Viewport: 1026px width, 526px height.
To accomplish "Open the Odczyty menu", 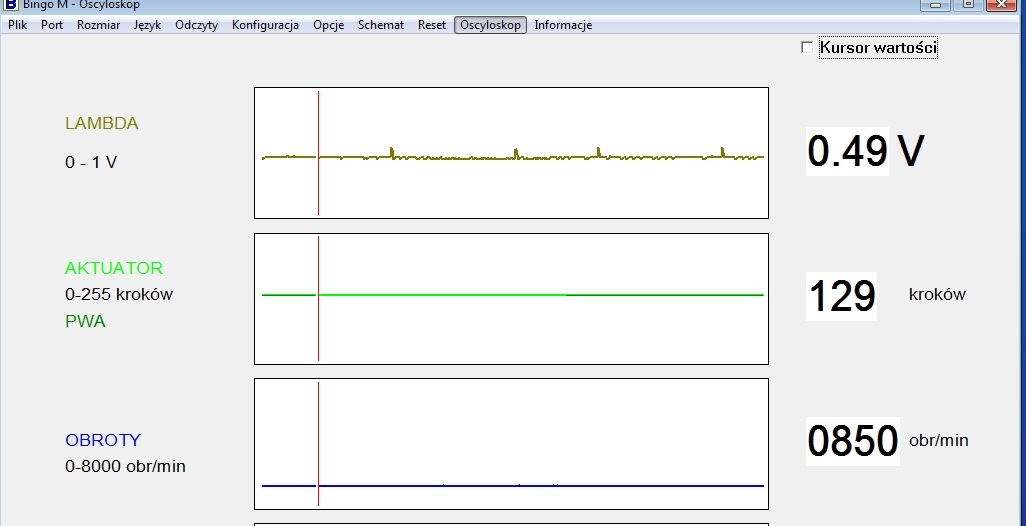I will (196, 25).
